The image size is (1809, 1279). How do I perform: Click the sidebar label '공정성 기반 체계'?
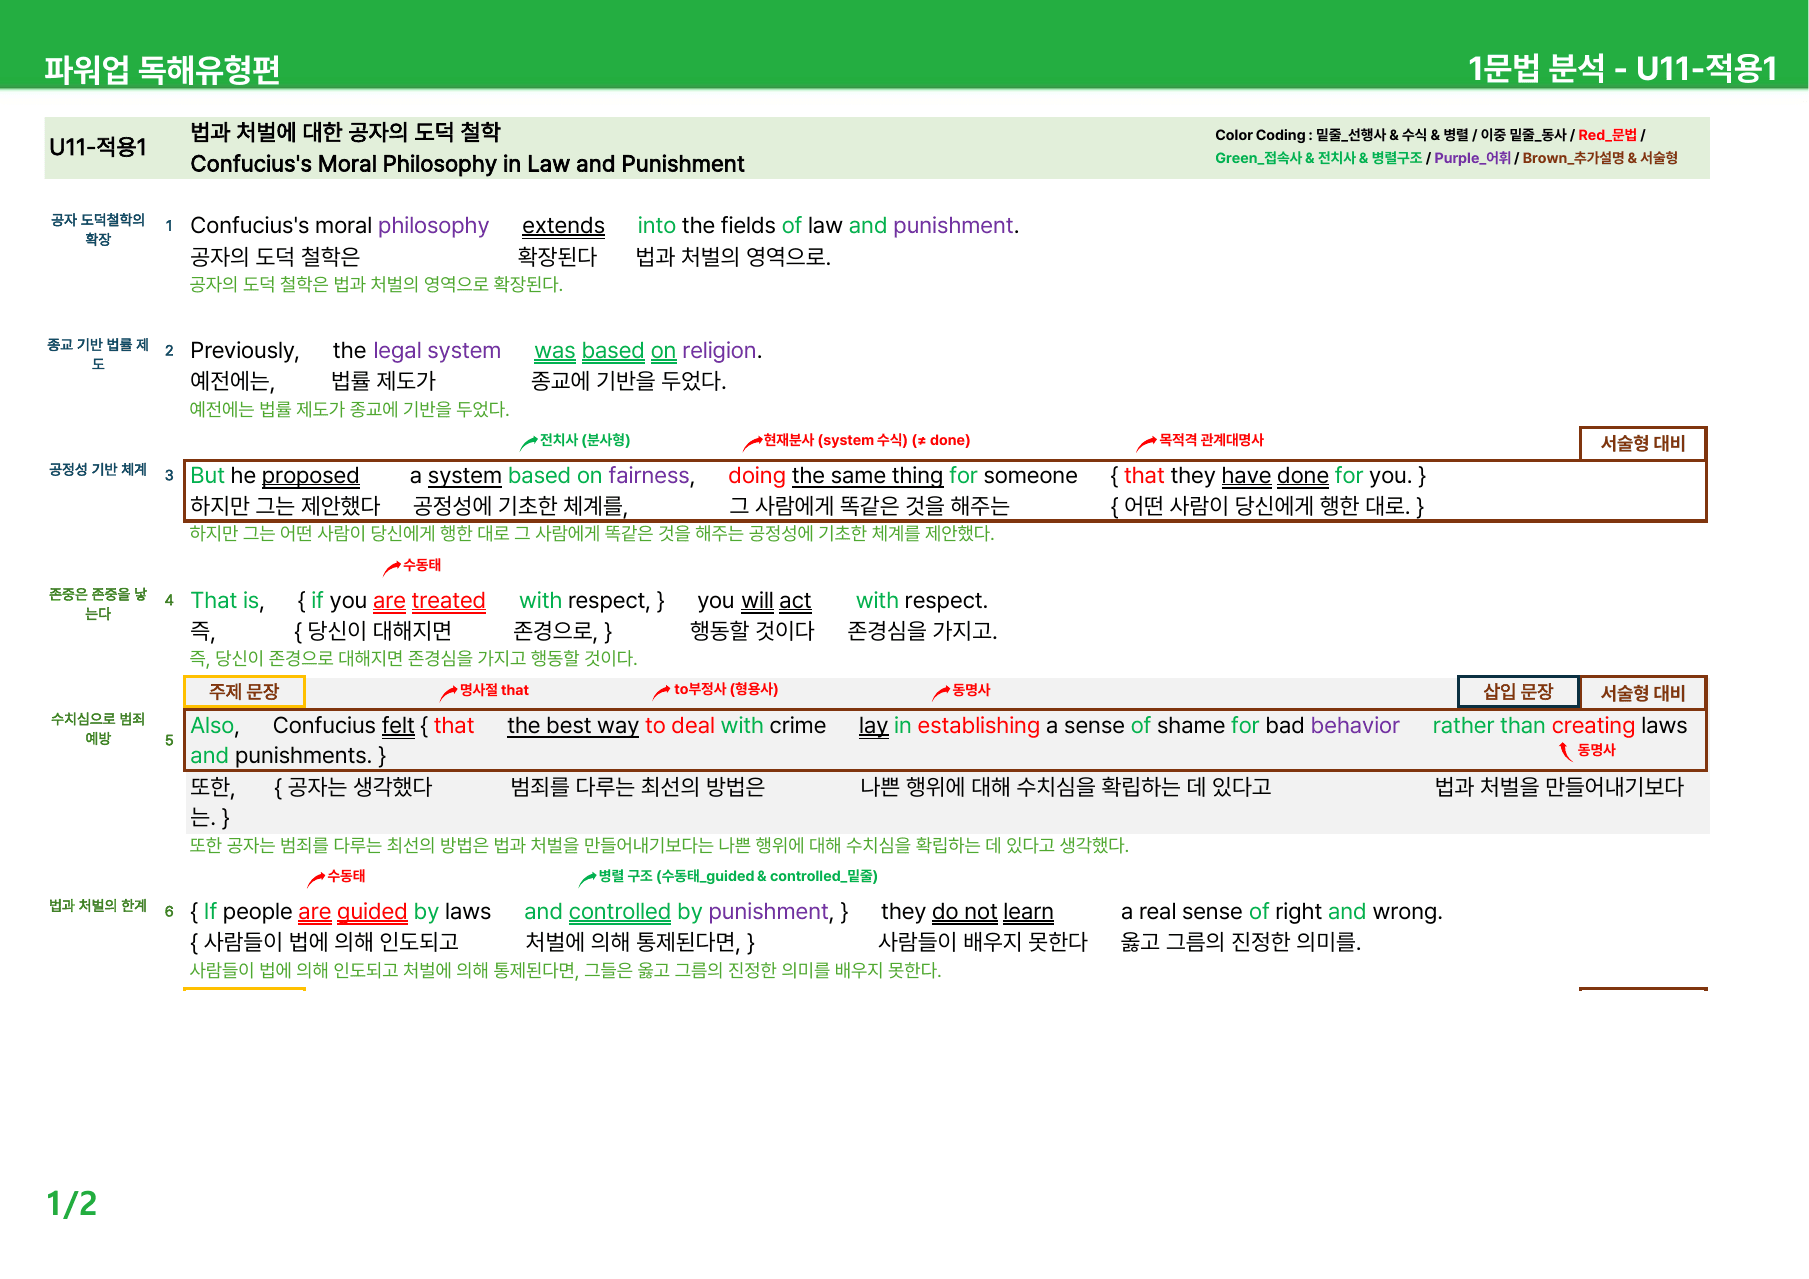coord(98,469)
